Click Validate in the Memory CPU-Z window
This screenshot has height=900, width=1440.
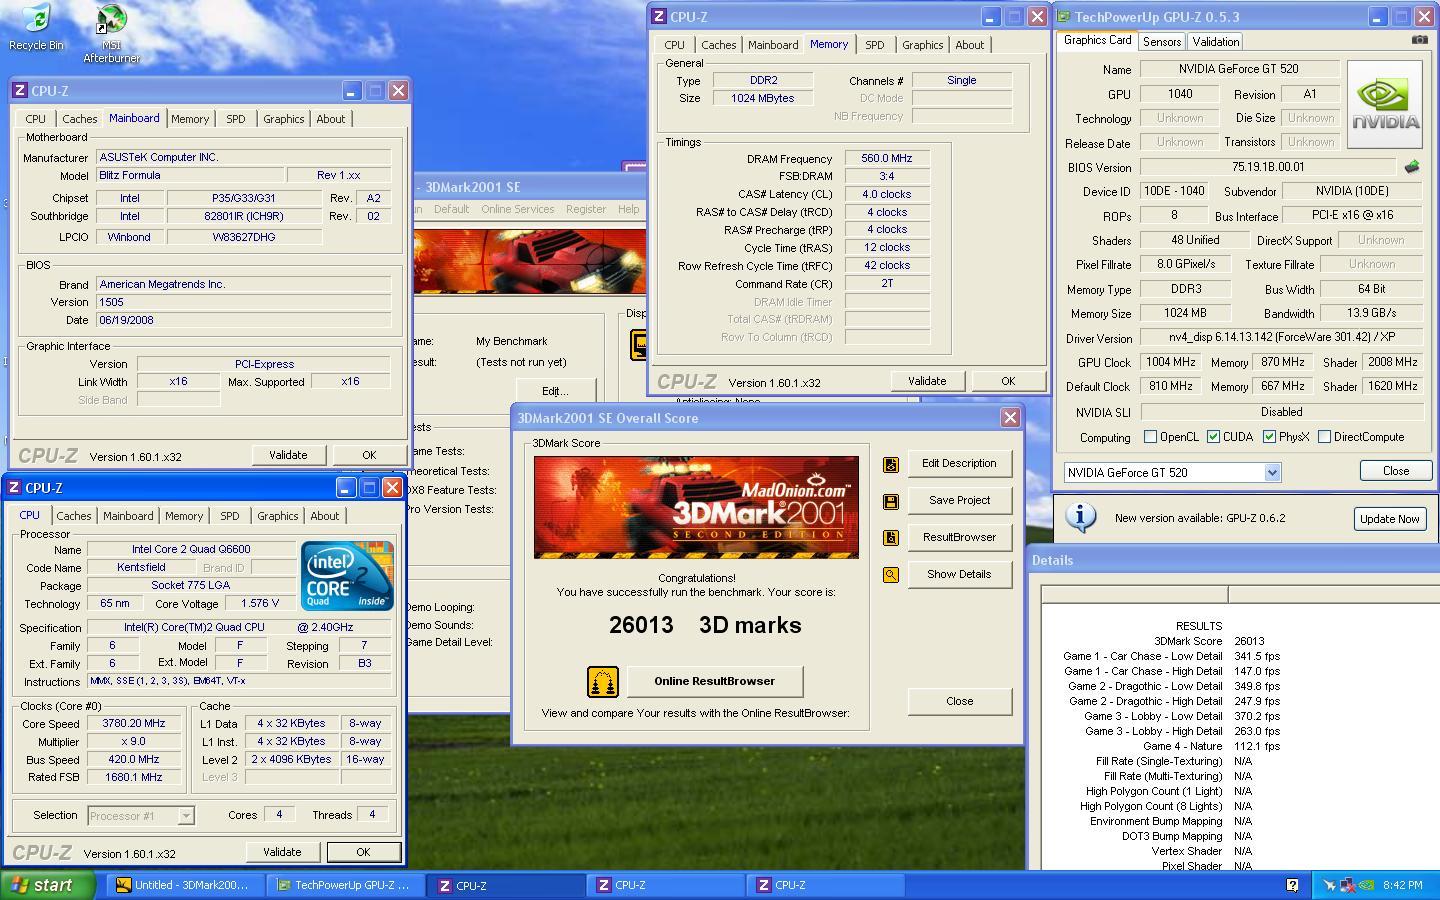(x=926, y=381)
